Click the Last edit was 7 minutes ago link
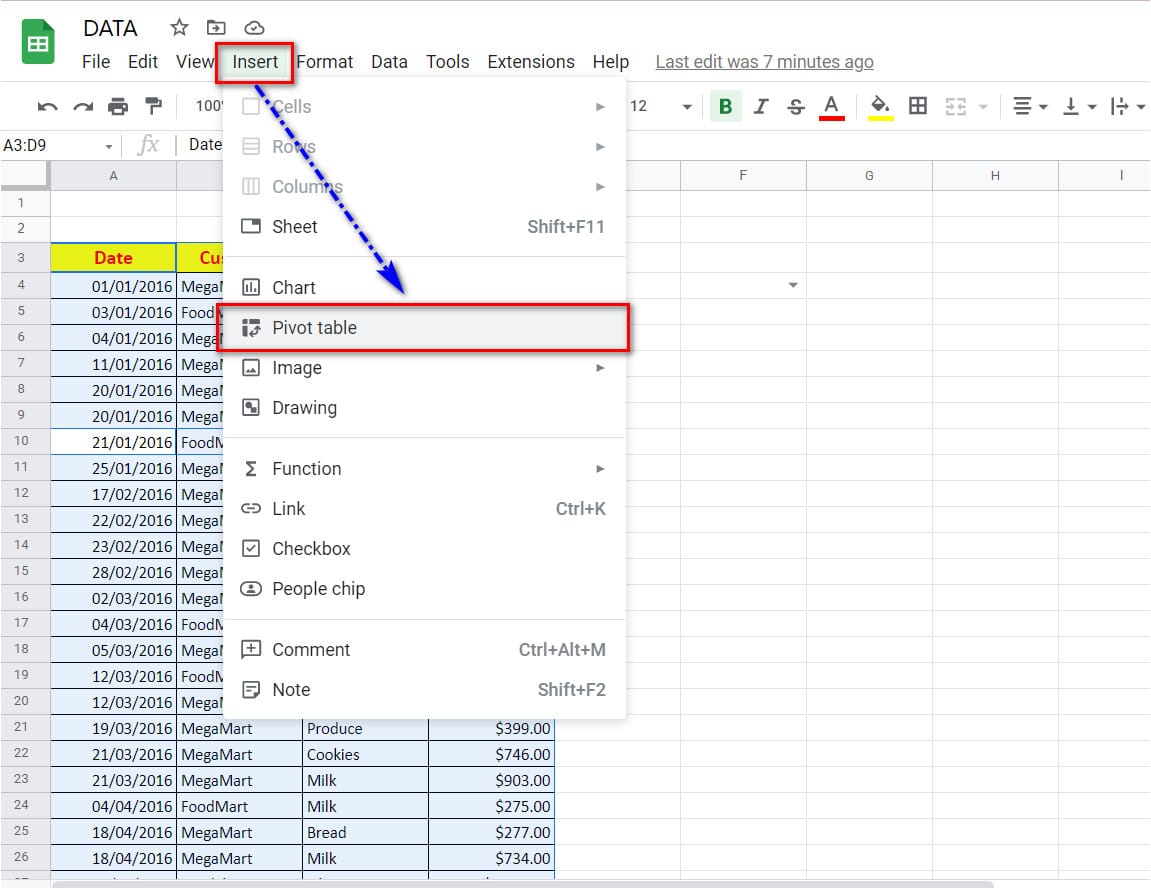The width and height of the screenshot is (1151, 888). [x=764, y=61]
